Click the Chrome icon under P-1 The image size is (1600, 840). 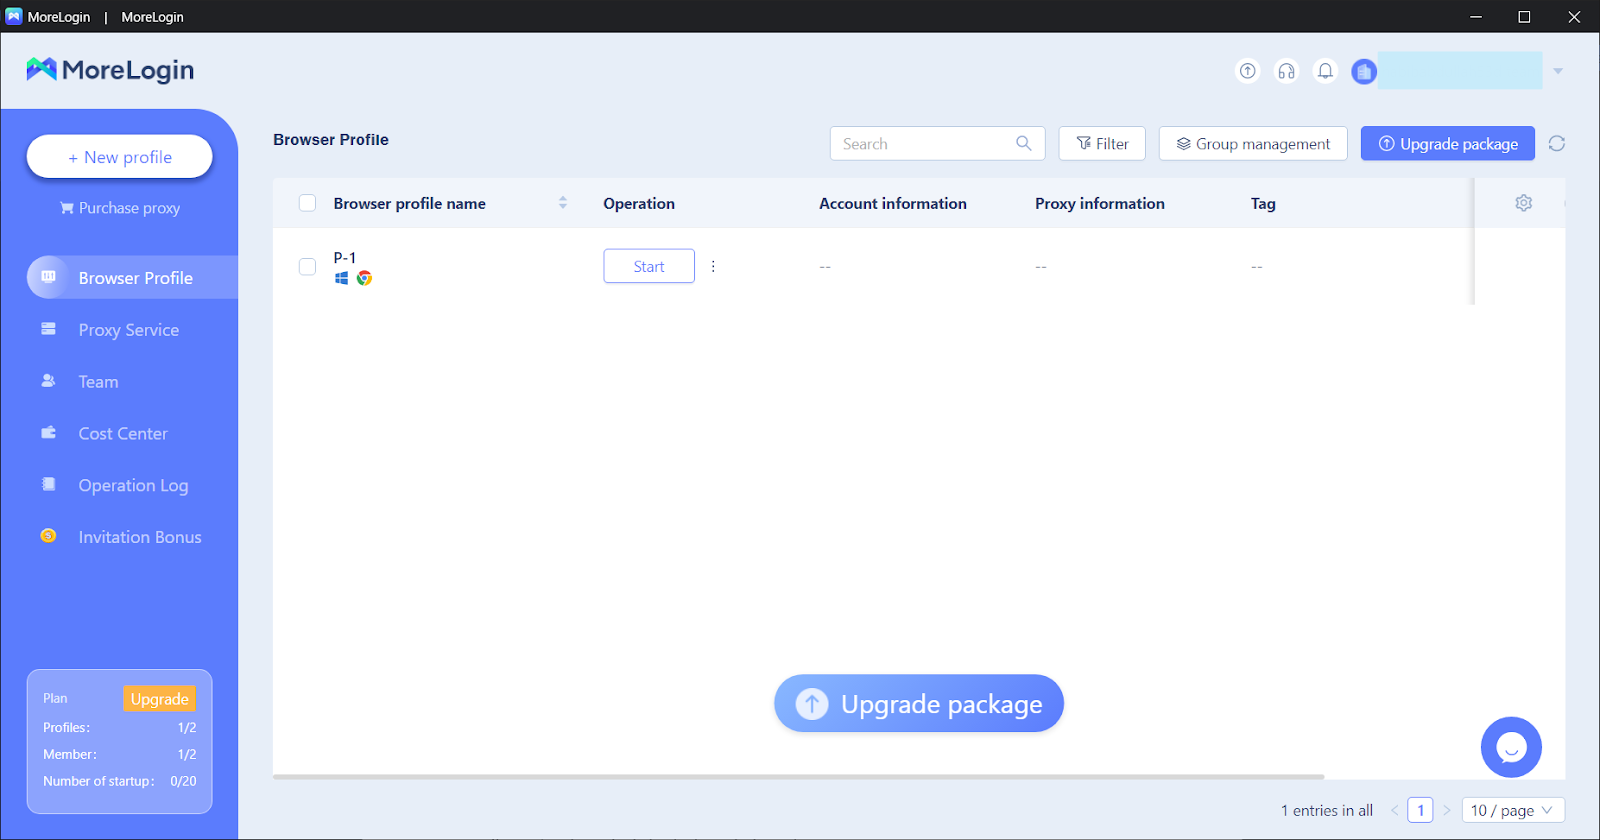pos(364,278)
